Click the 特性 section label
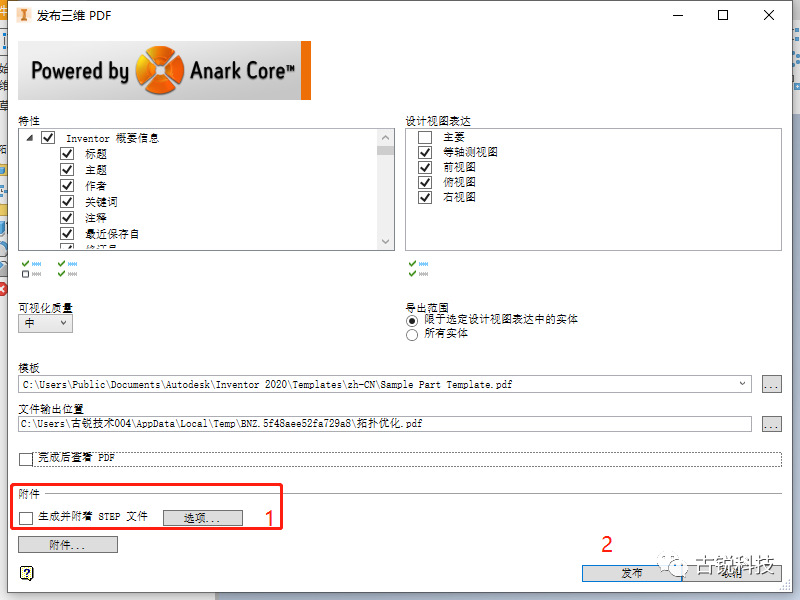 coord(29,121)
